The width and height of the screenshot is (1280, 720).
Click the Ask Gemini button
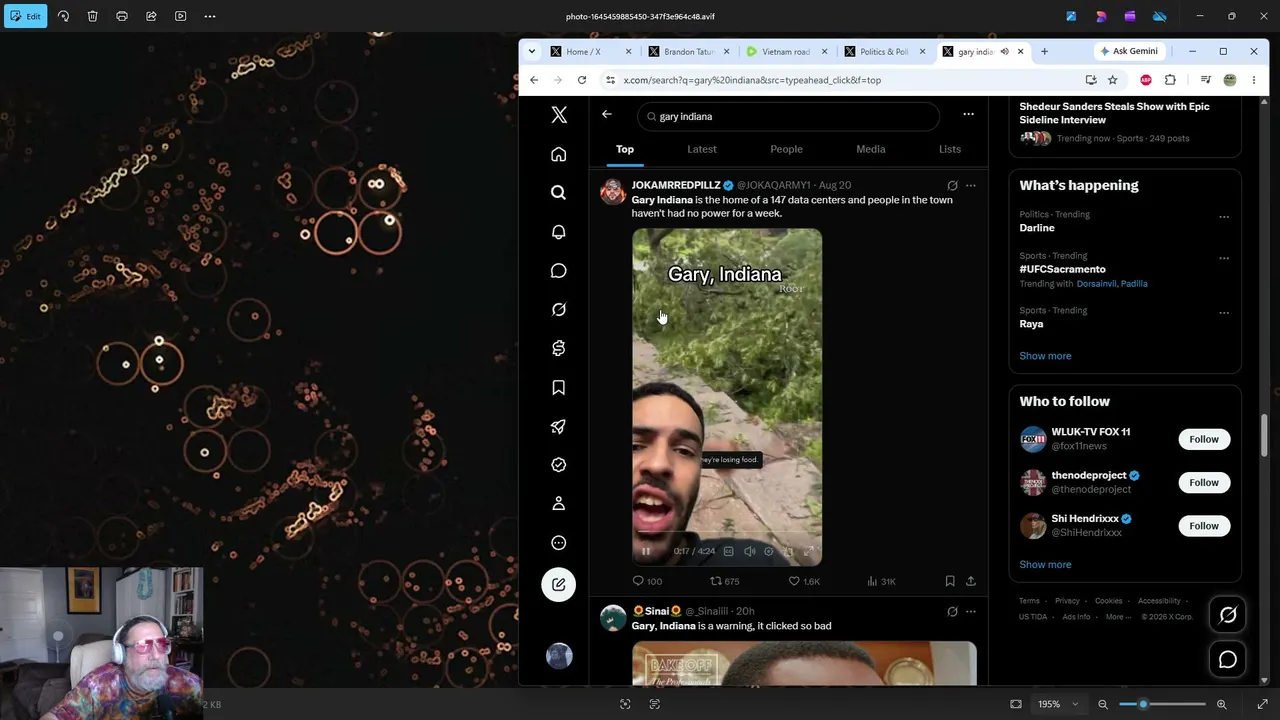point(1128,52)
